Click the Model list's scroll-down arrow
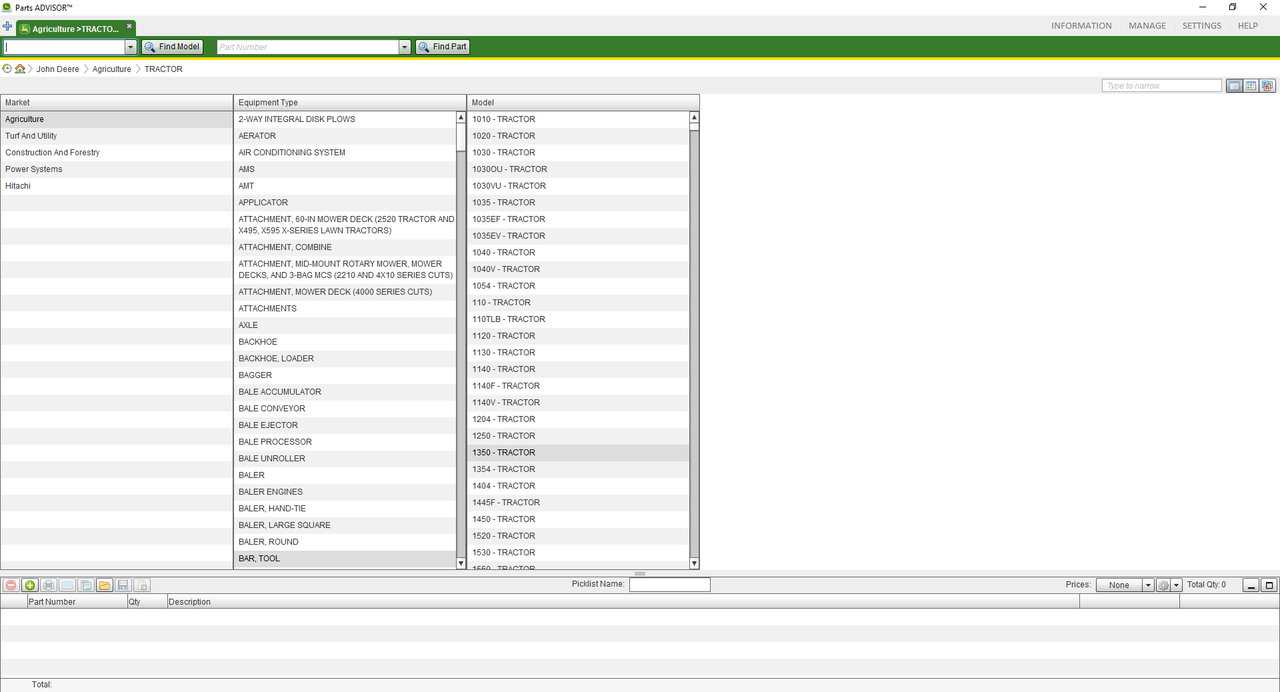The height and width of the screenshot is (692, 1280). [694, 563]
